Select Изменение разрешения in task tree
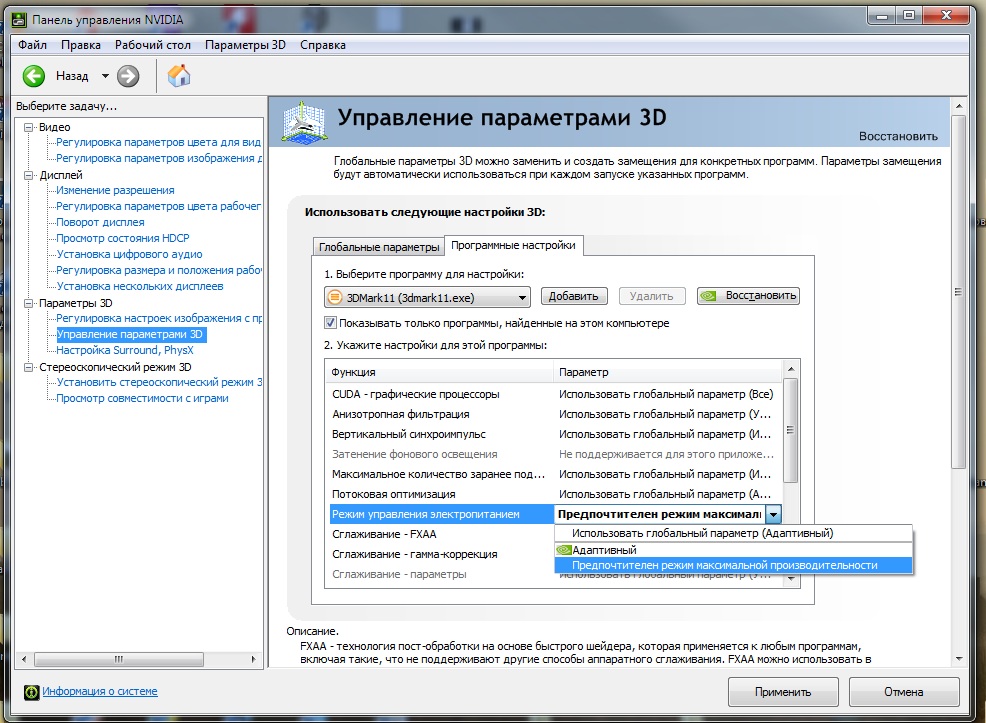 [x=115, y=190]
